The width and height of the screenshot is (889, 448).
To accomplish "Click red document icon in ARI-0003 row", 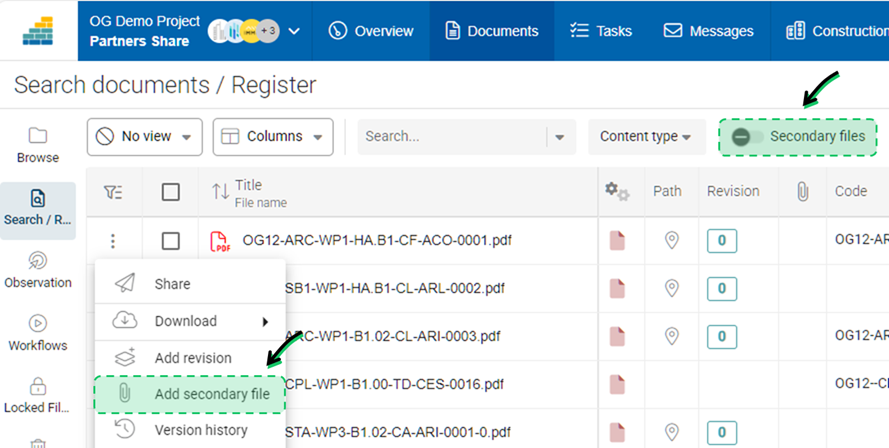I will tap(617, 336).
